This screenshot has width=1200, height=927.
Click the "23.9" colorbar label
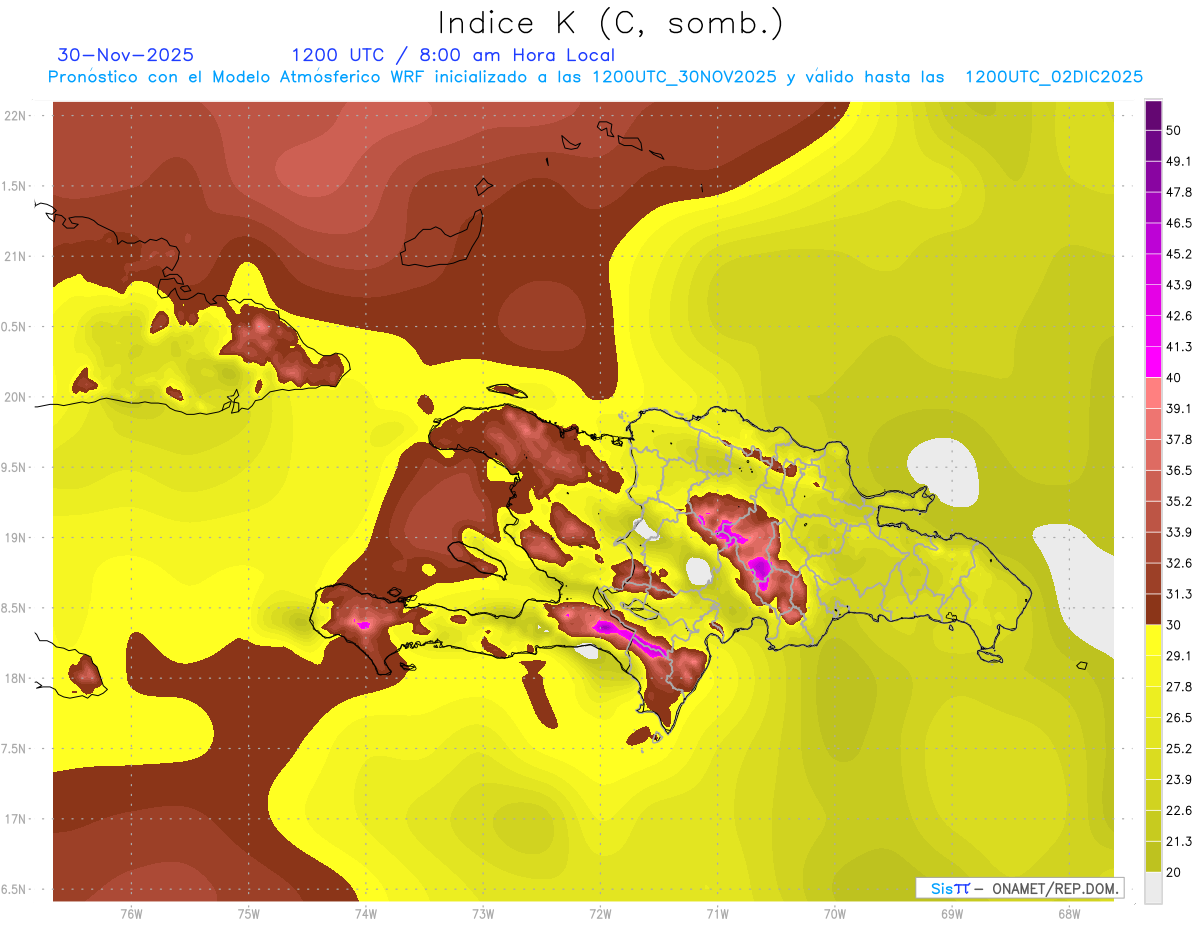[x=1178, y=779]
